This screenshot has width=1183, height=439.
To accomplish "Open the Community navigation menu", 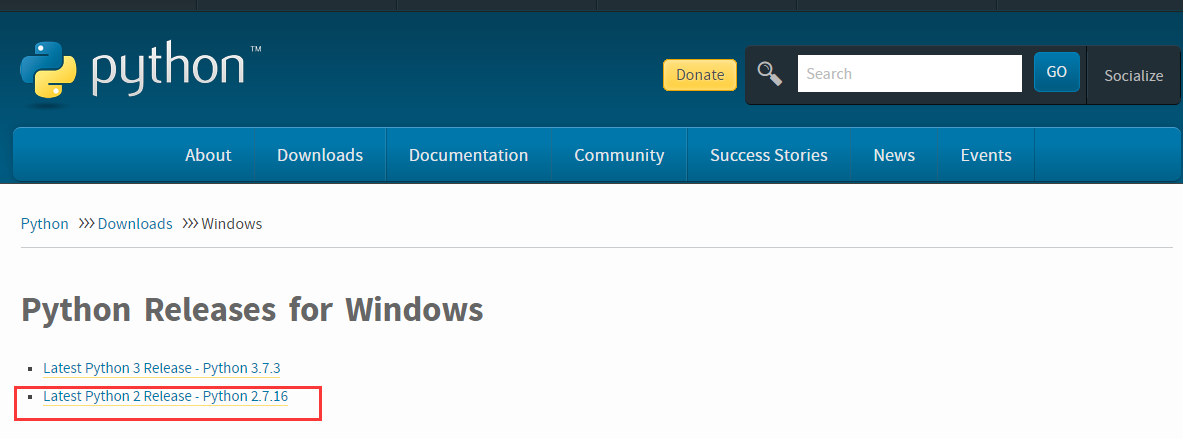I will coord(619,155).
